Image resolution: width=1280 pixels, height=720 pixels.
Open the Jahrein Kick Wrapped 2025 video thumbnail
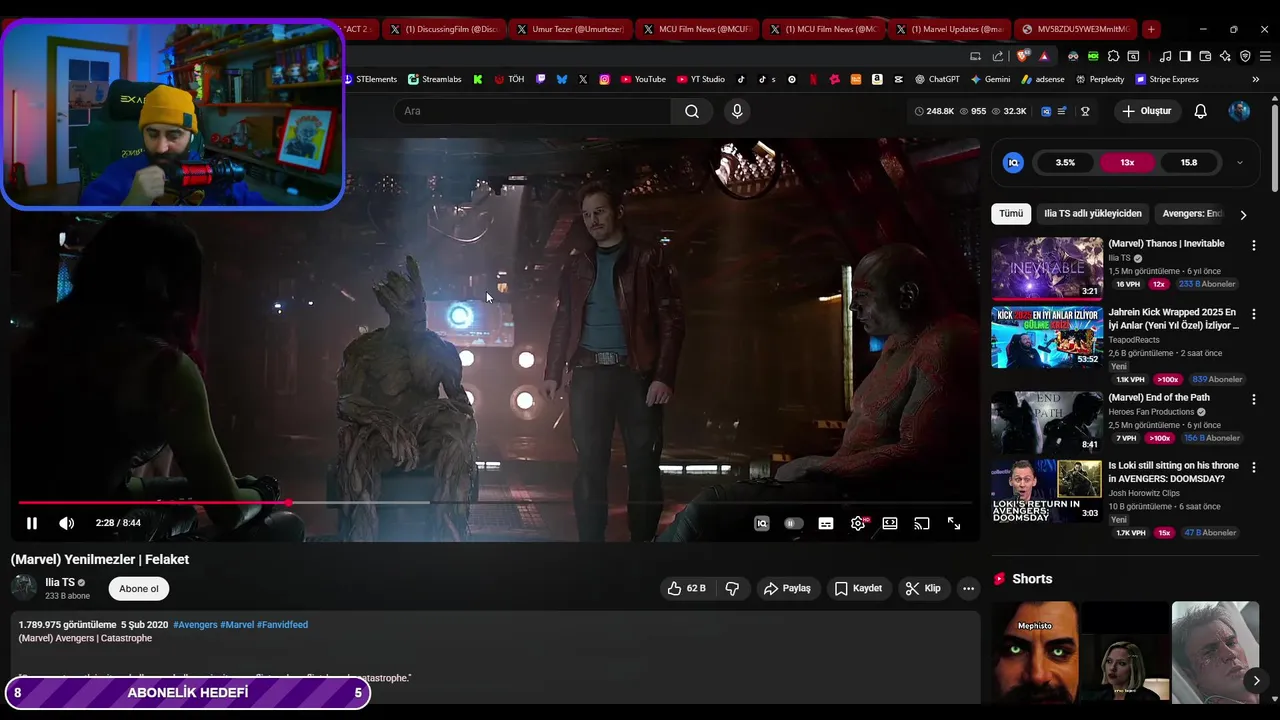[x=1047, y=337]
